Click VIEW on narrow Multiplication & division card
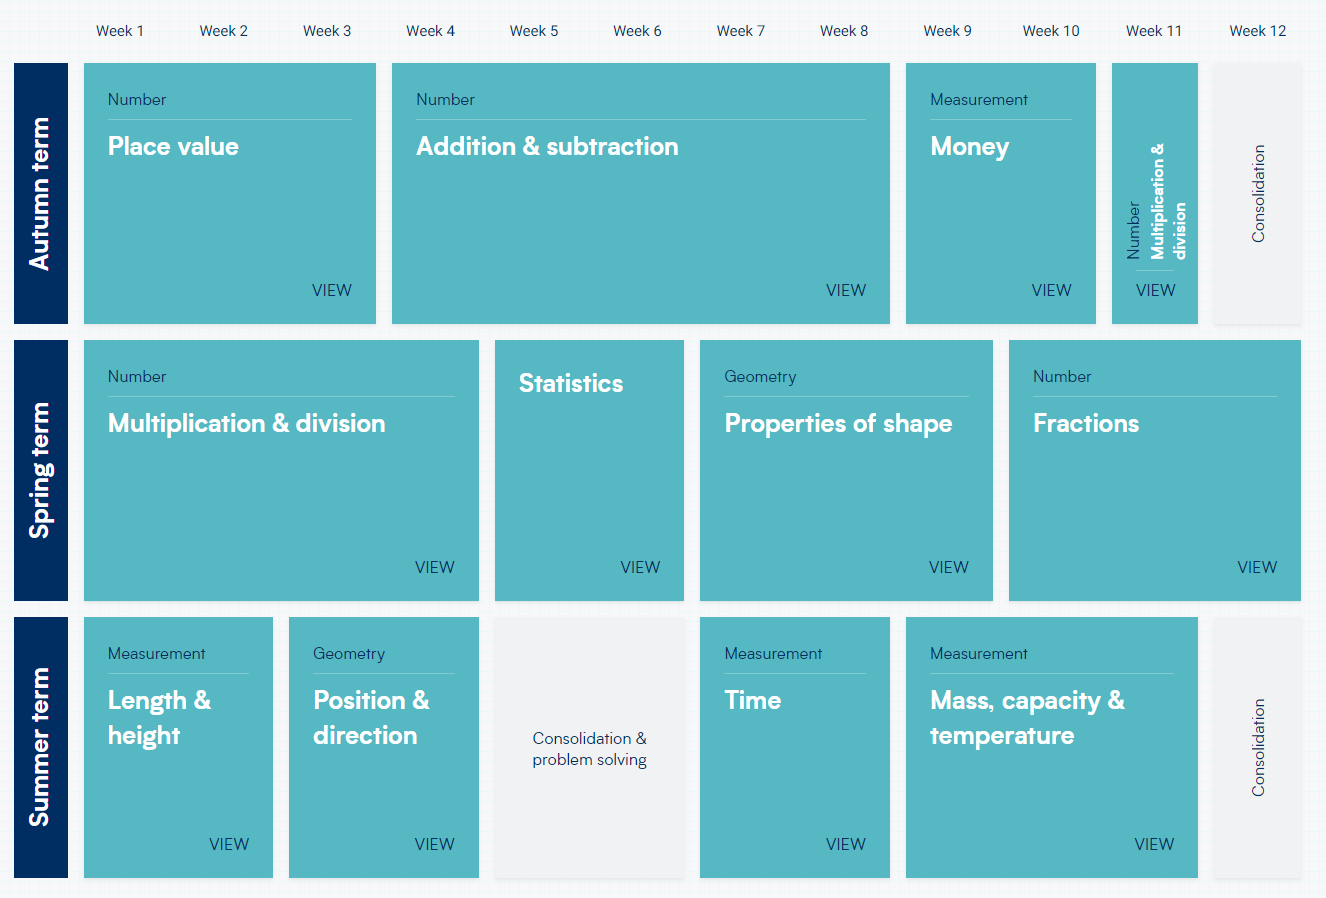Screen dimensions: 1326x898 [x=1155, y=290]
